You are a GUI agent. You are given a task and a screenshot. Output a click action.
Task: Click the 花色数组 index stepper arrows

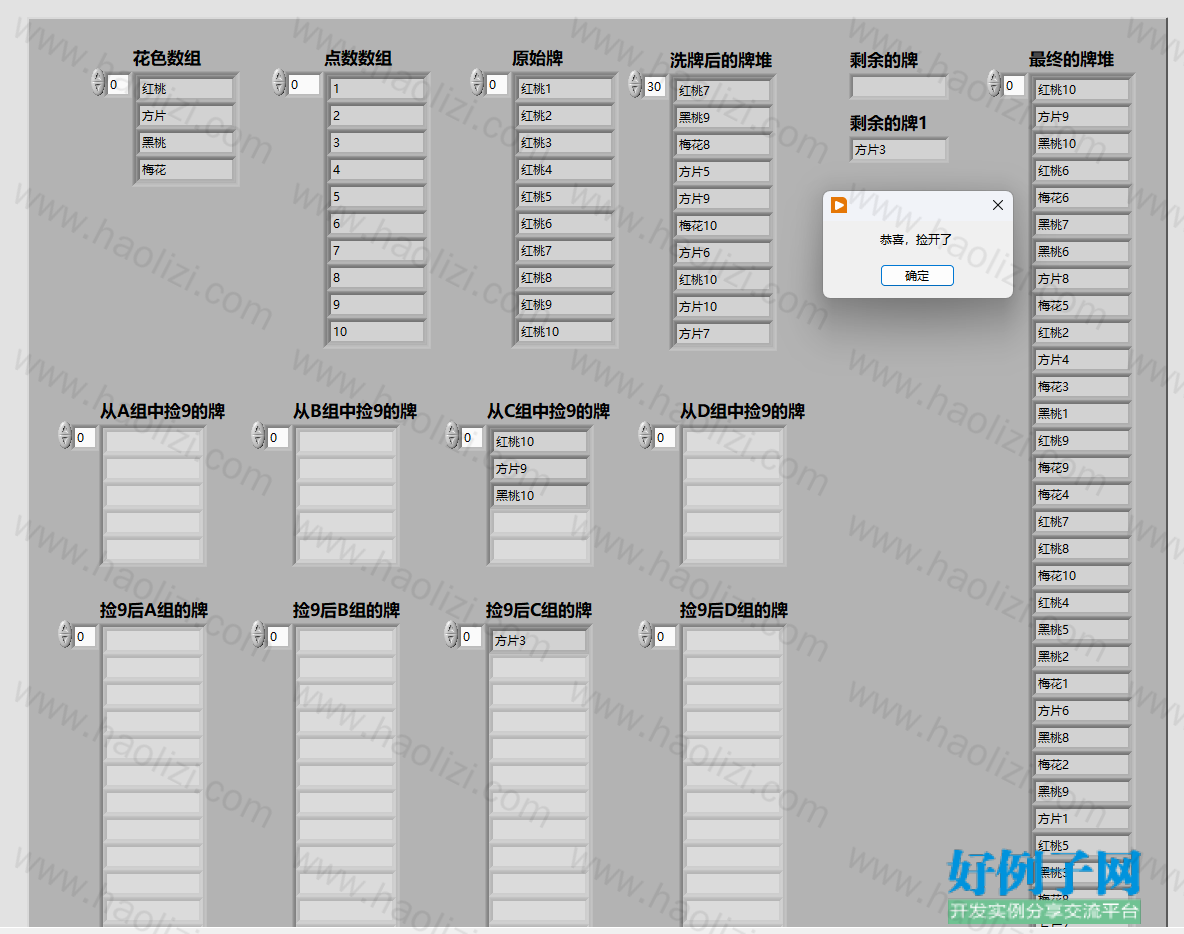coord(98,83)
